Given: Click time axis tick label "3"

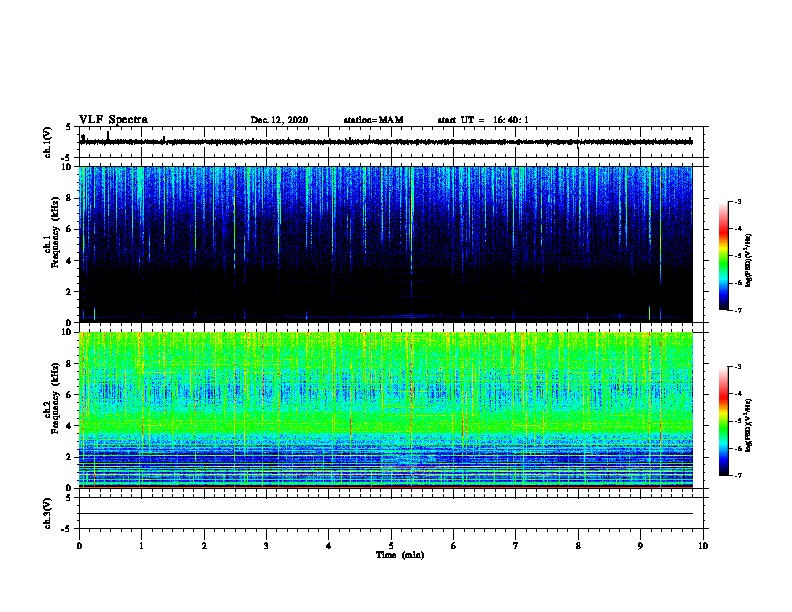Looking at the screenshot, I should [x=266, y=546].
